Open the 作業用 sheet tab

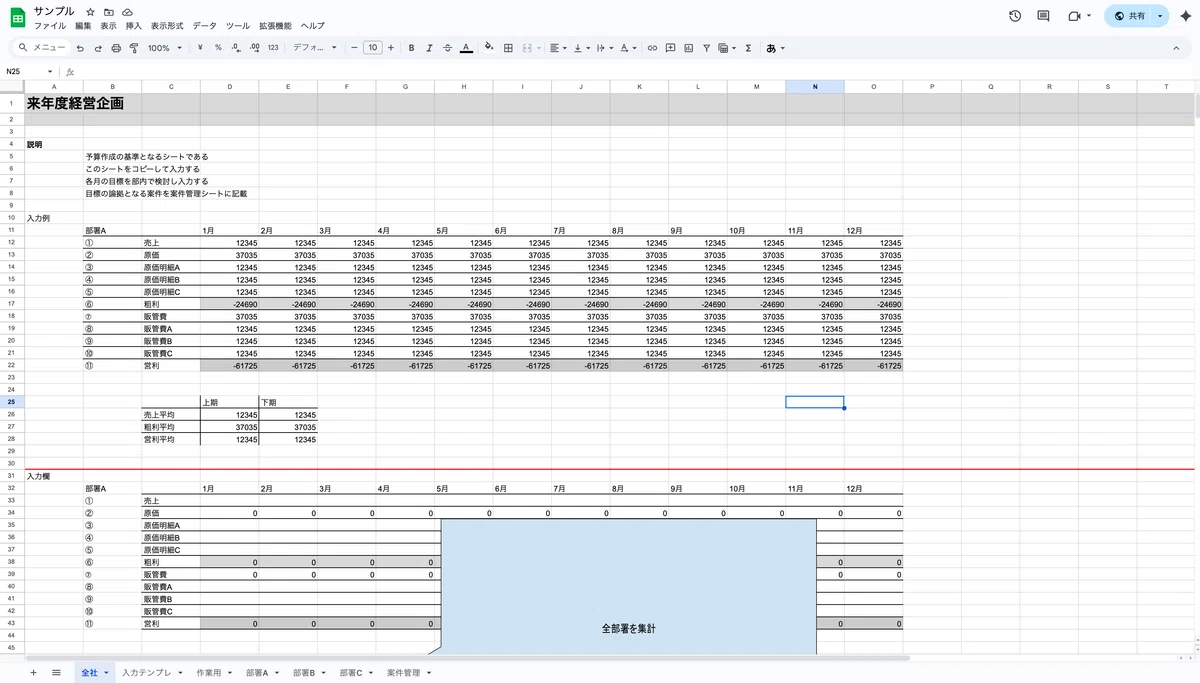(x=214, y=673)
